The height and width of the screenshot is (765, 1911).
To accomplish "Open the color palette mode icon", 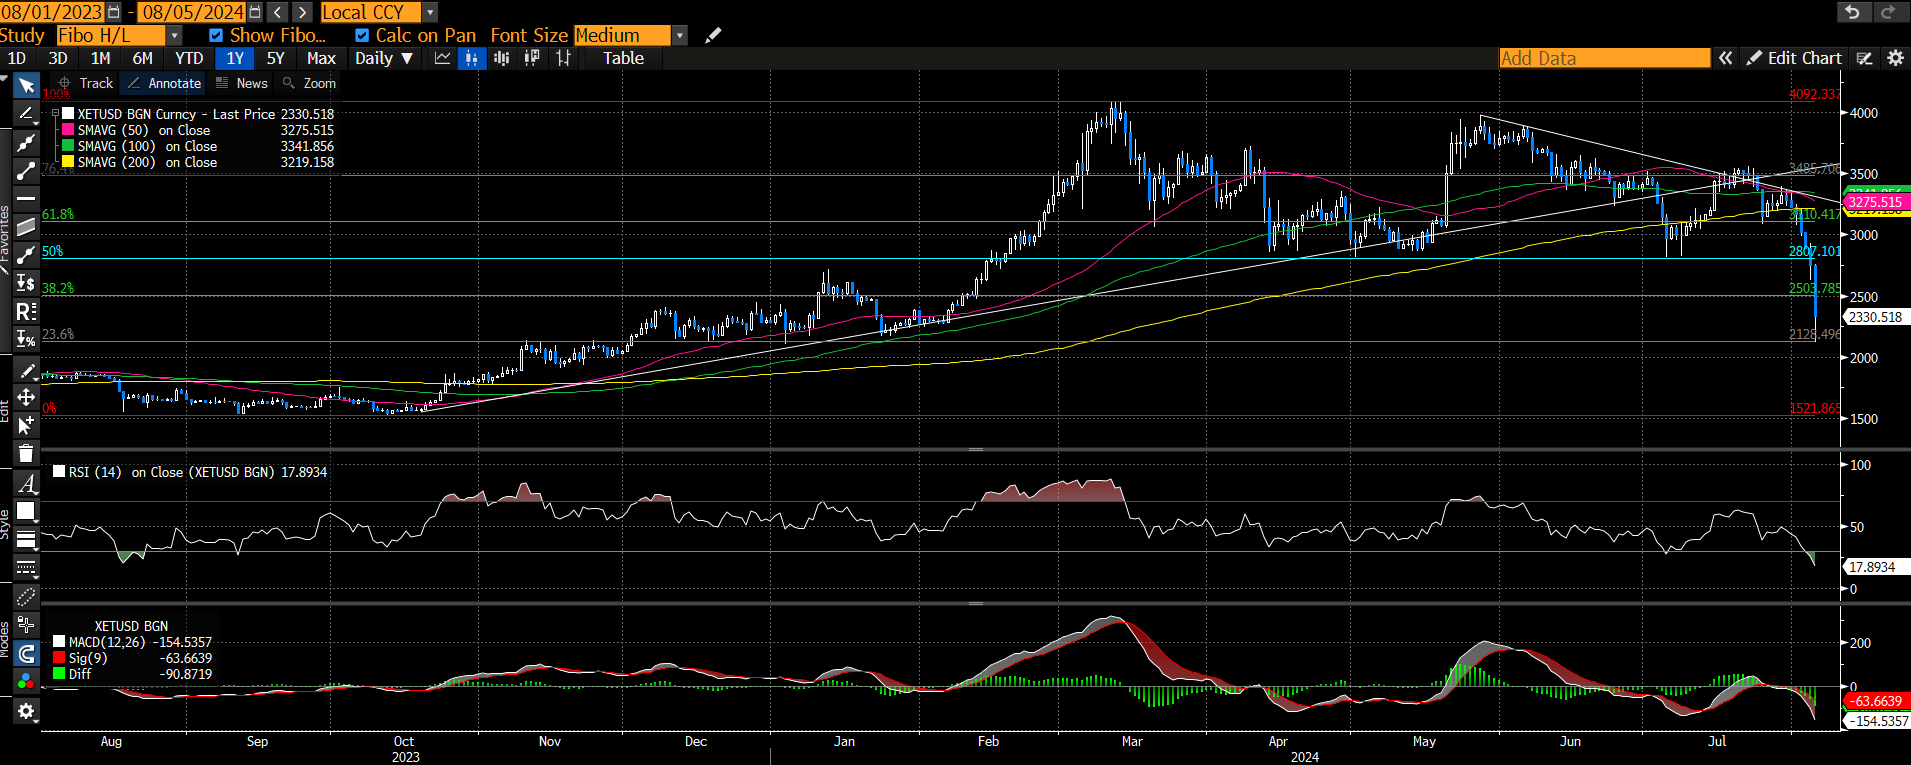I will [26, 681].
